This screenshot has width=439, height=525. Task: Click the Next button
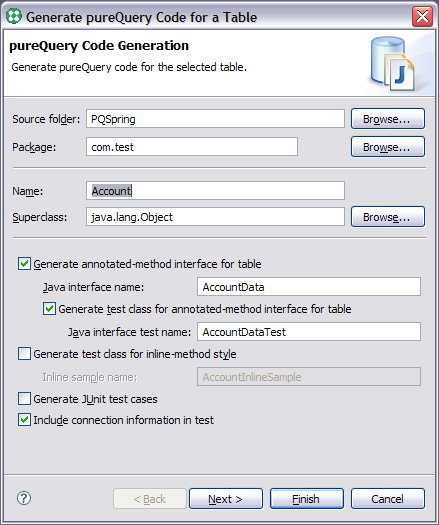tap(226, 499)
